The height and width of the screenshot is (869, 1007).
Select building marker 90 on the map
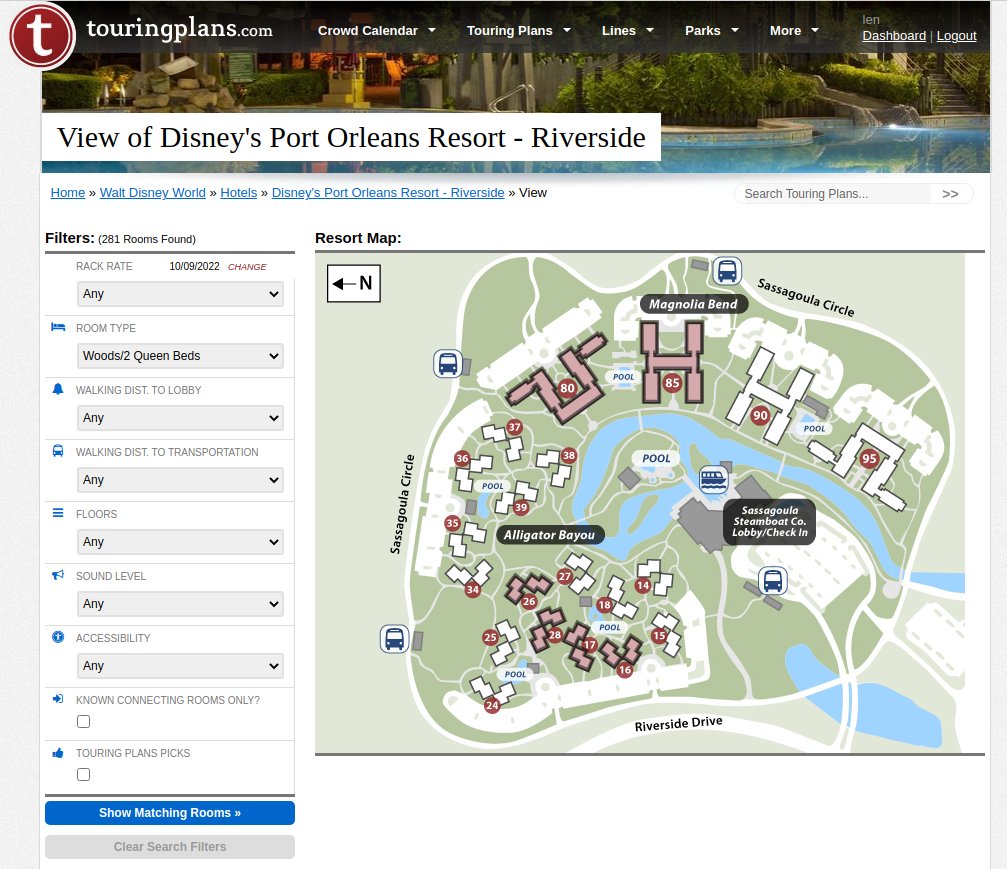[x=760, y=416]
